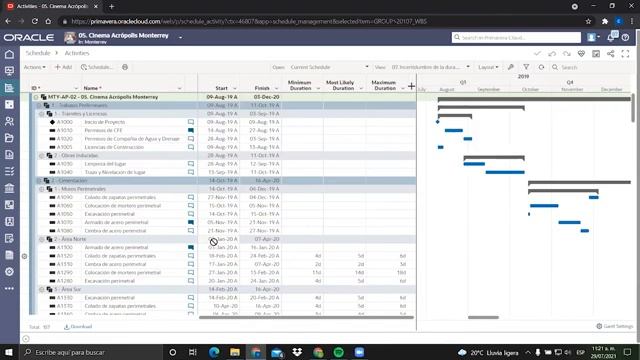This screenshot has height=360, width=640.
Task: Open the presentation dashboard sidebar icon
Action: [9, 71]
